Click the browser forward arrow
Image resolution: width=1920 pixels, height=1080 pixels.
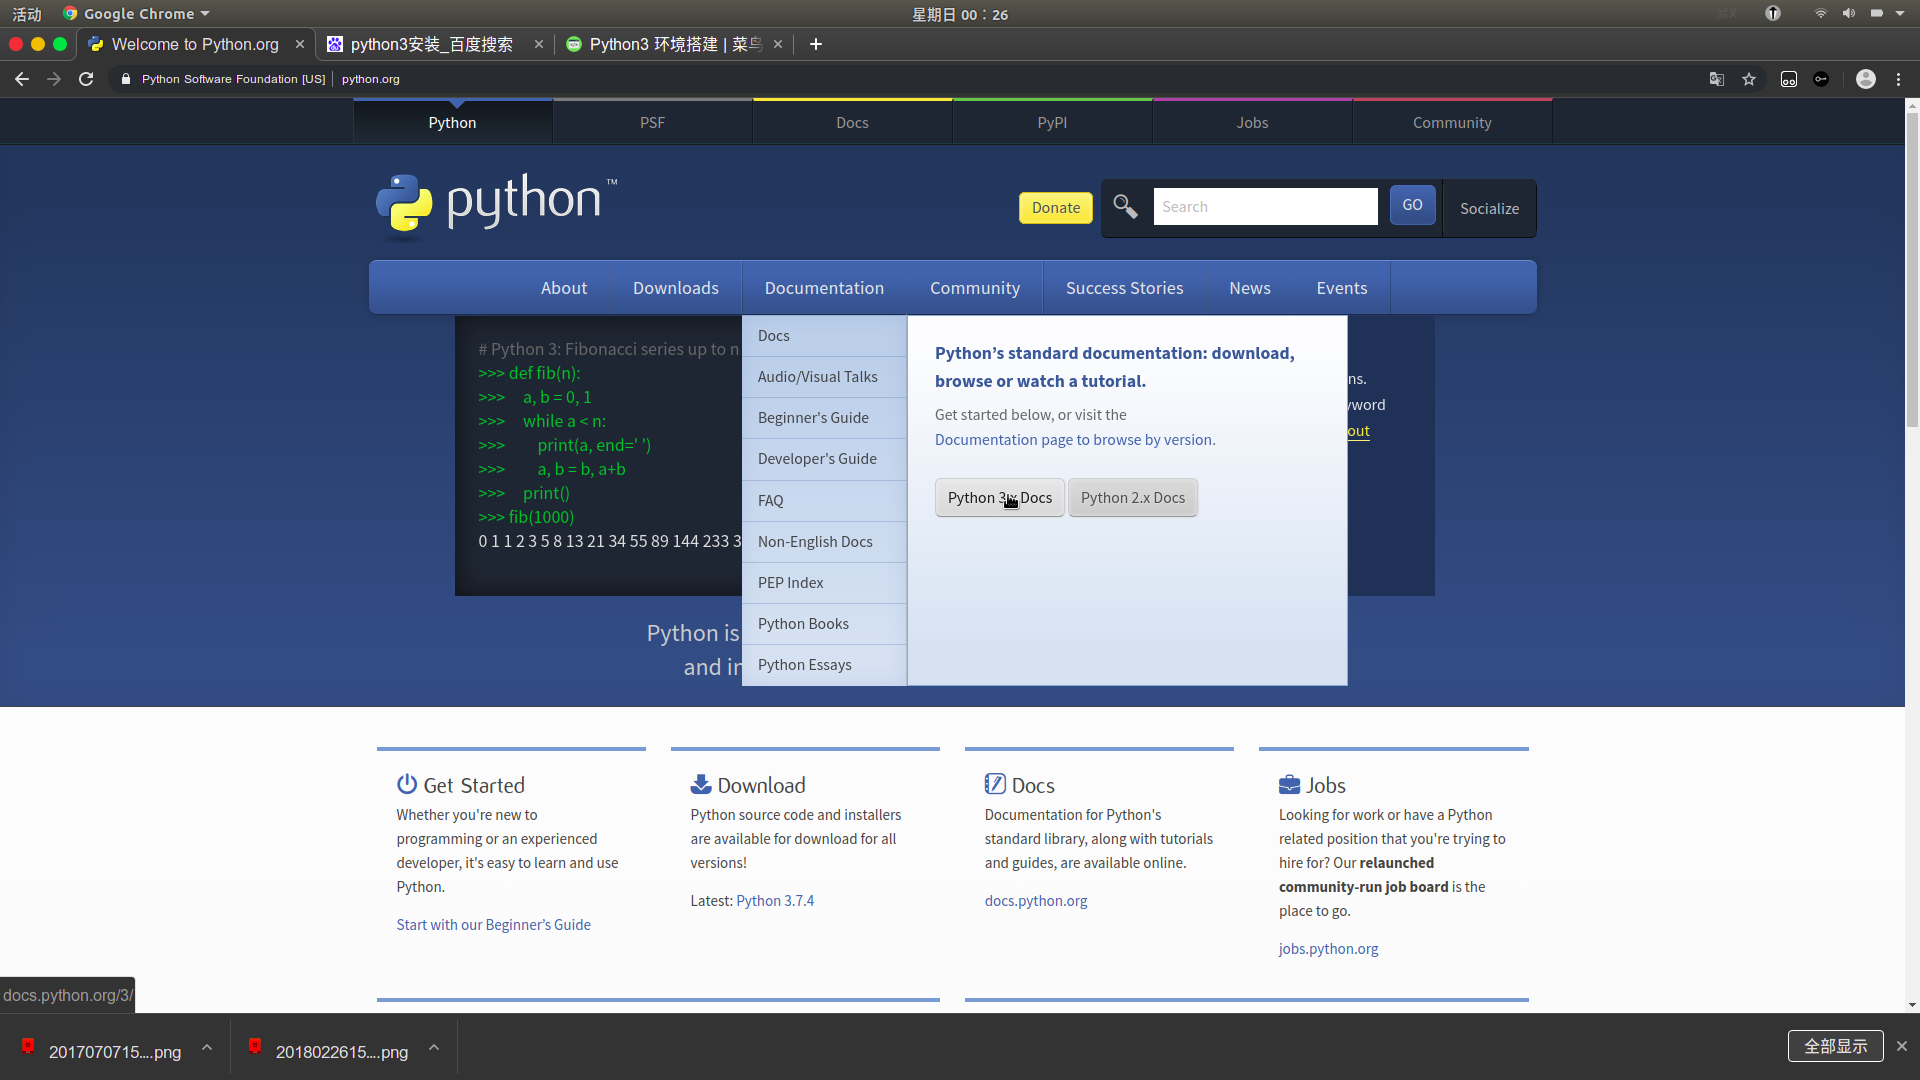[54, 79]
